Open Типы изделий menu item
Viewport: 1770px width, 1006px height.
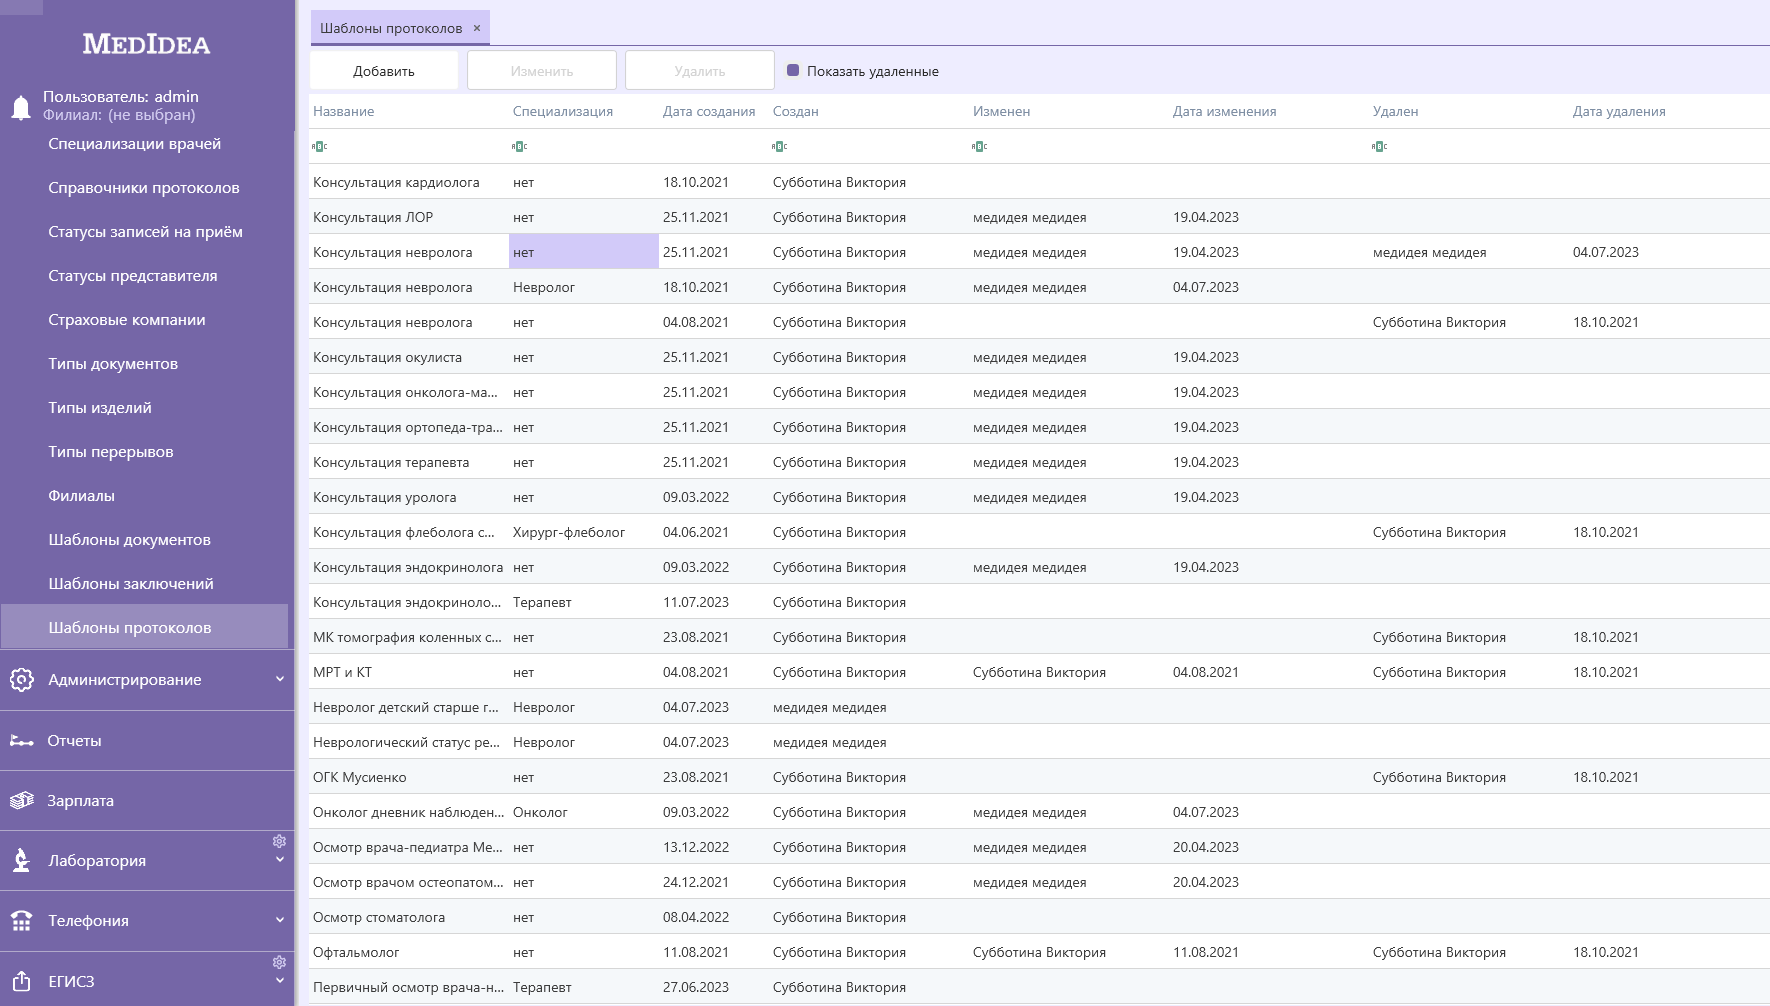tap(100, 408)
